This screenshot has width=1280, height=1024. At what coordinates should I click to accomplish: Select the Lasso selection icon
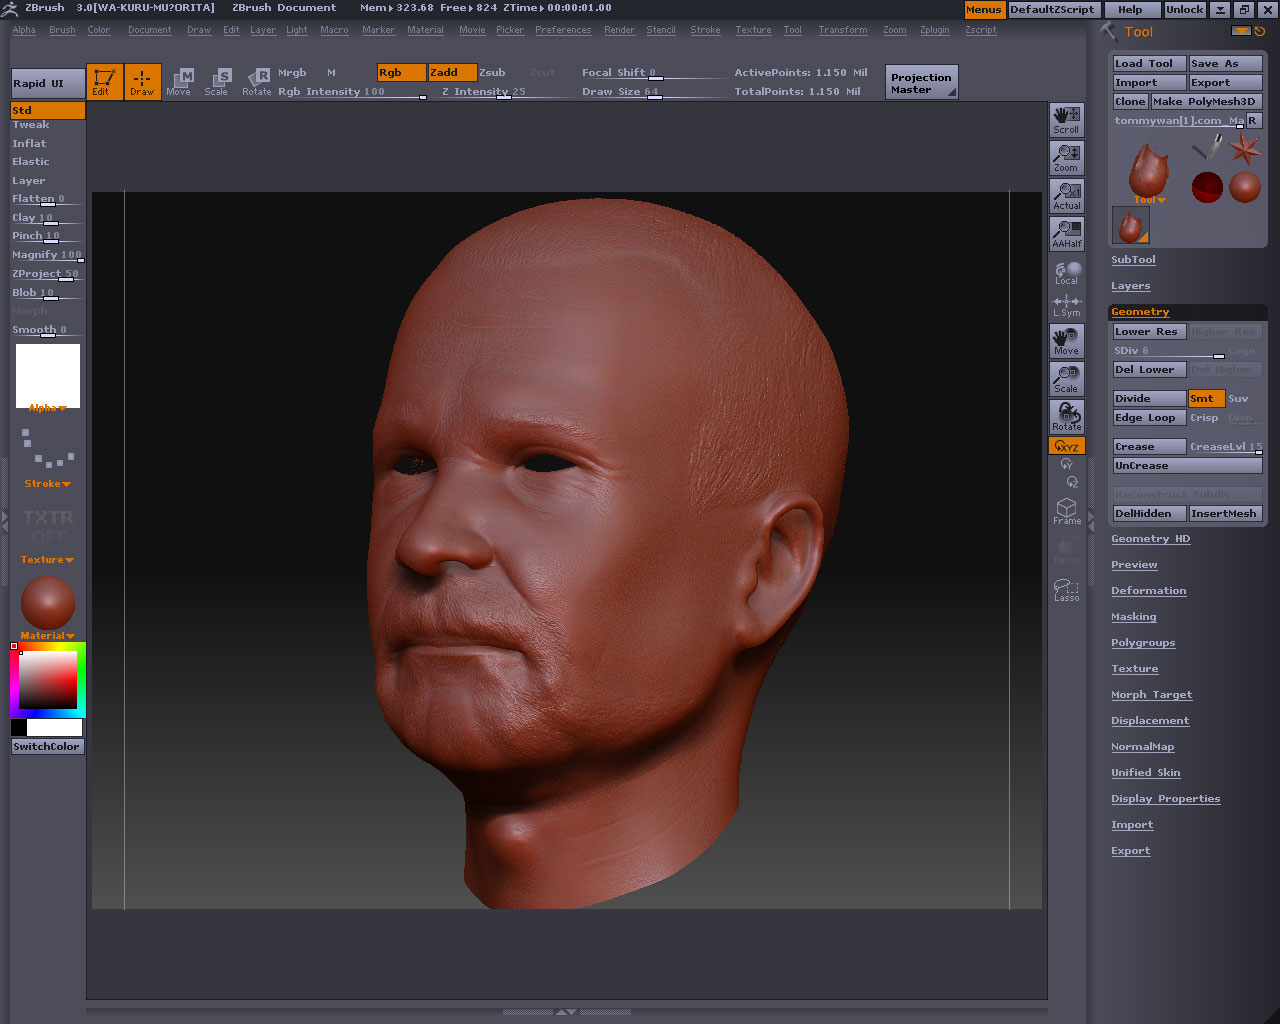1066,590
